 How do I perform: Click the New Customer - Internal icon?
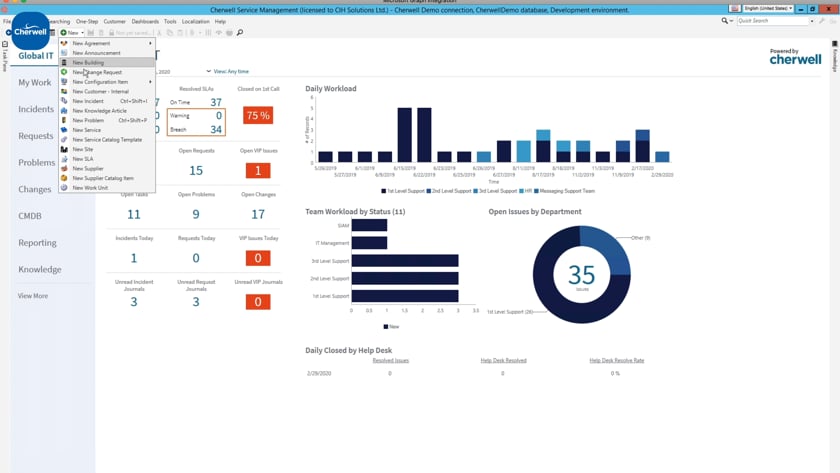pos(64,92)
